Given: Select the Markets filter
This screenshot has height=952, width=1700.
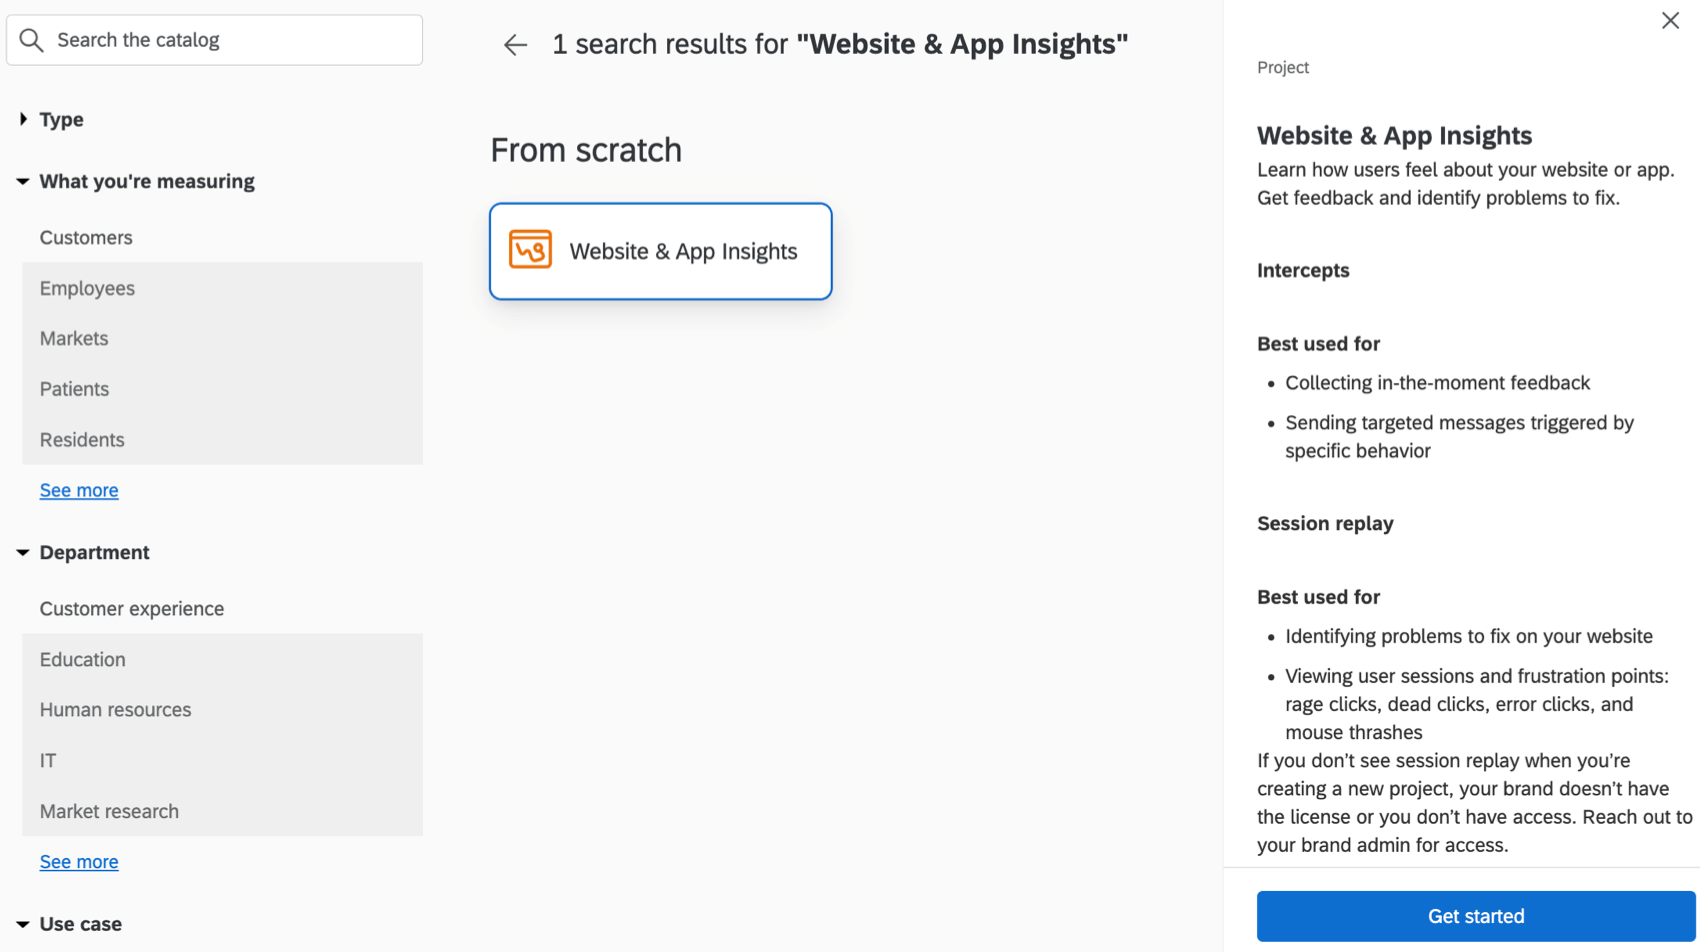Looking at the screenshot, I should pyautogui.click(x=74, y=338).
